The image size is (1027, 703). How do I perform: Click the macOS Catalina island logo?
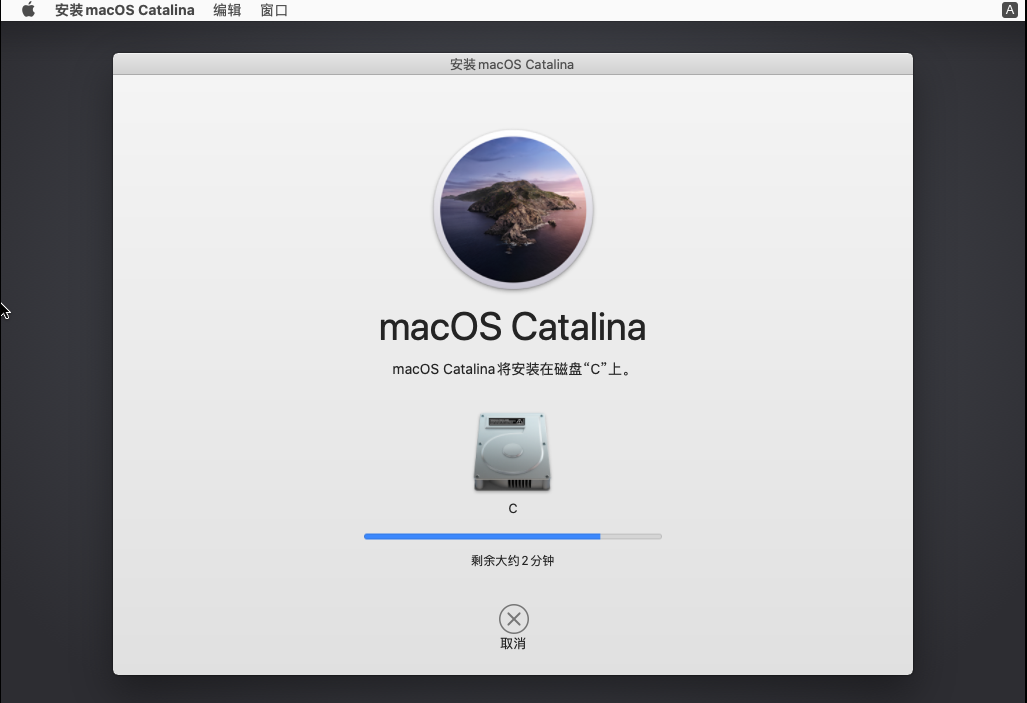tap(513, 210)
